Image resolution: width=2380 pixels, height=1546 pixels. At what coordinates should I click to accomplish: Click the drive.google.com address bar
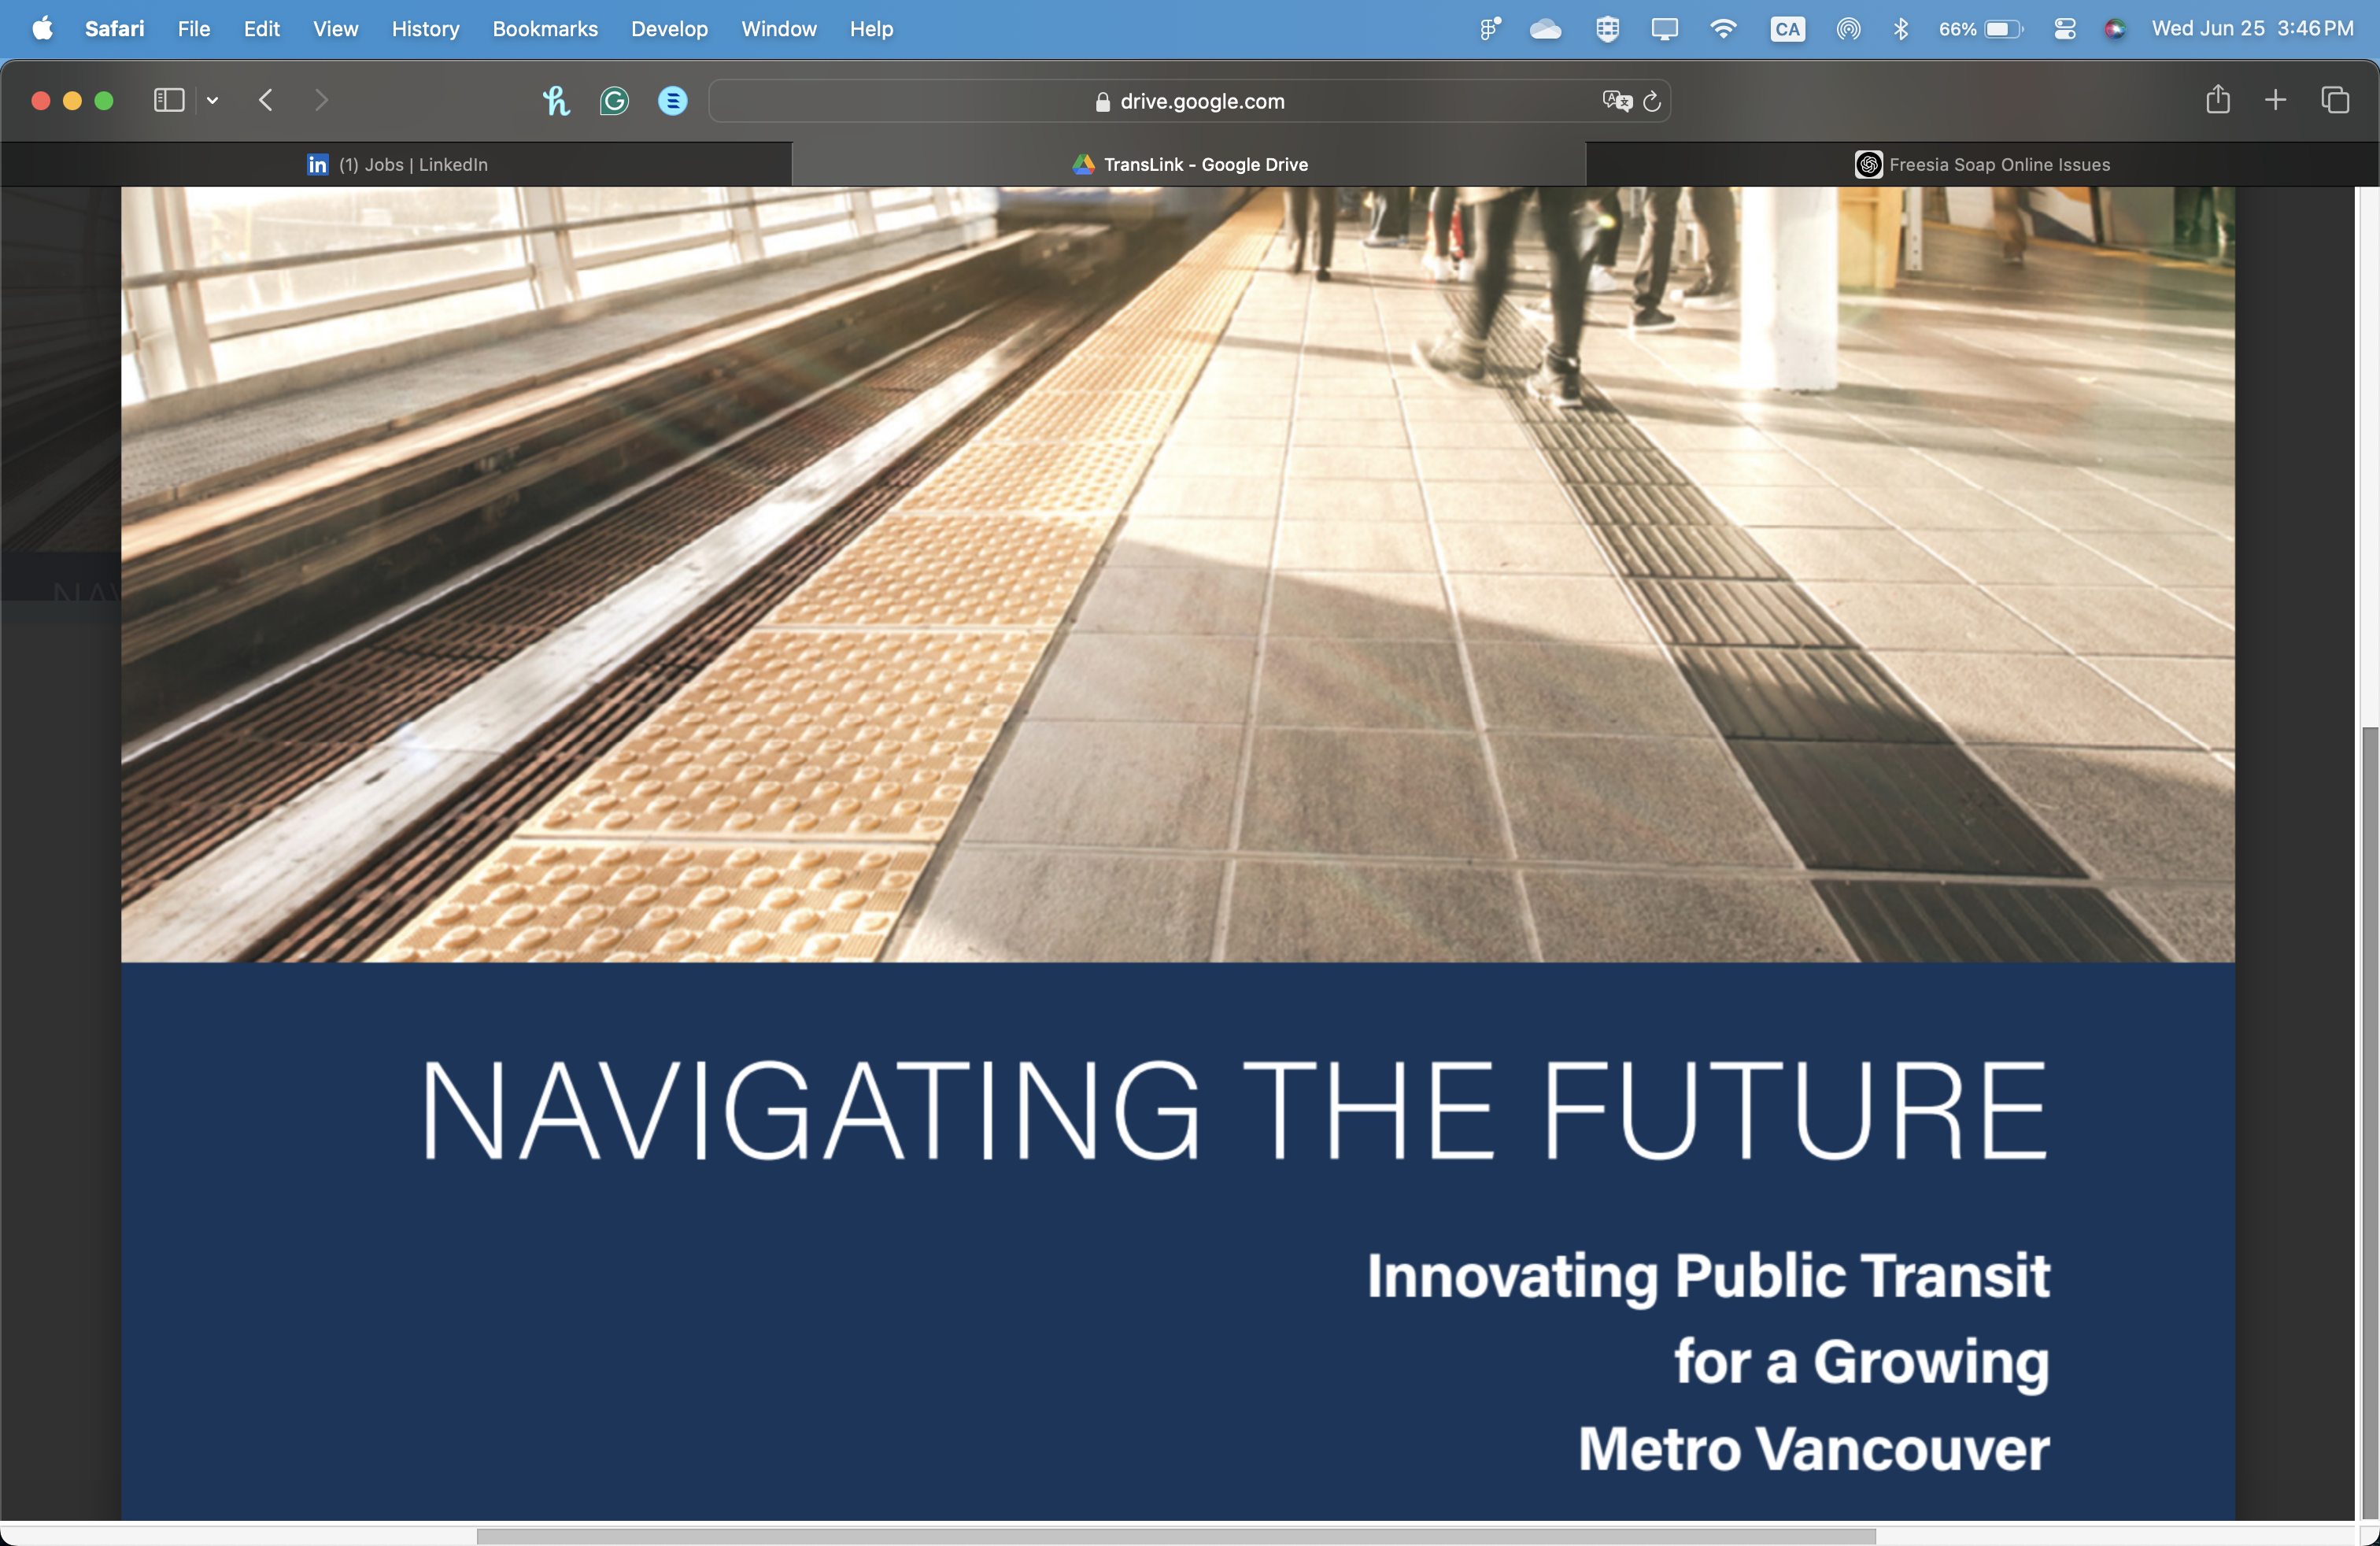(1190, 101)
